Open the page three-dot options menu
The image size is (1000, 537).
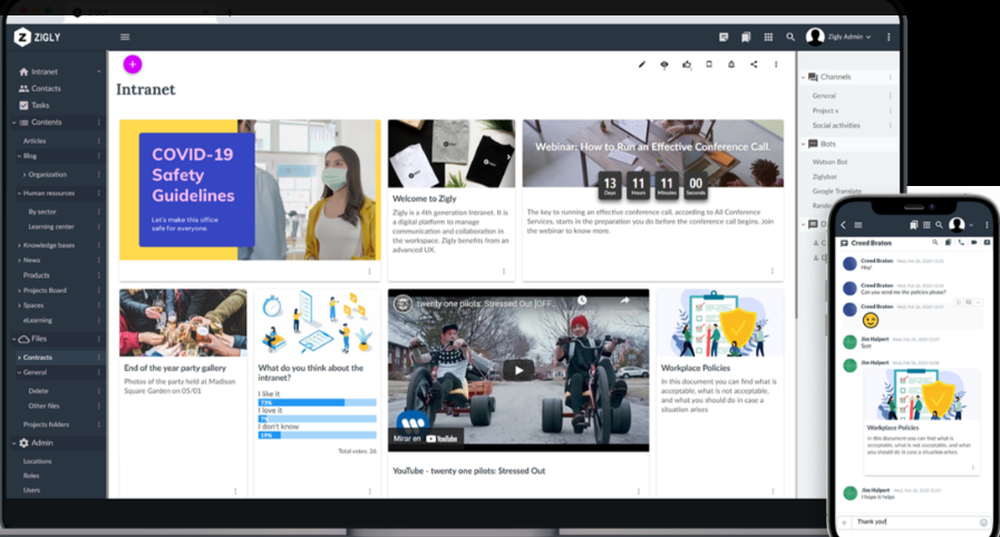tap(776, 64)
